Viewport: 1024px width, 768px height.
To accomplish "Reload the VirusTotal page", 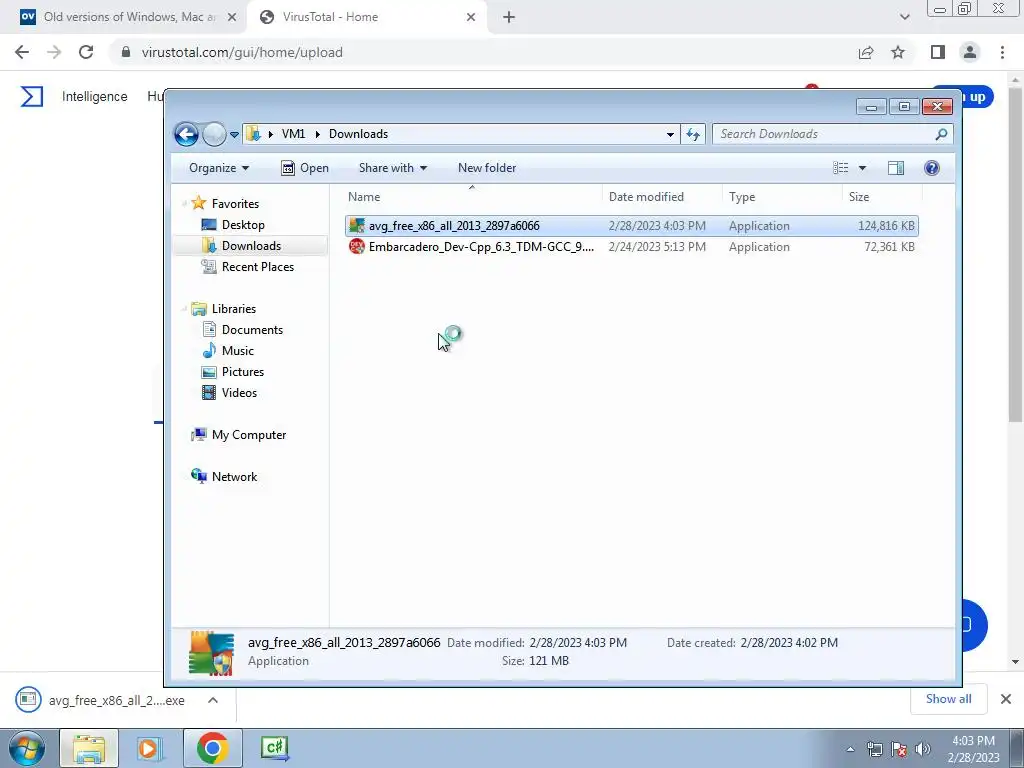I will [86, 52].
